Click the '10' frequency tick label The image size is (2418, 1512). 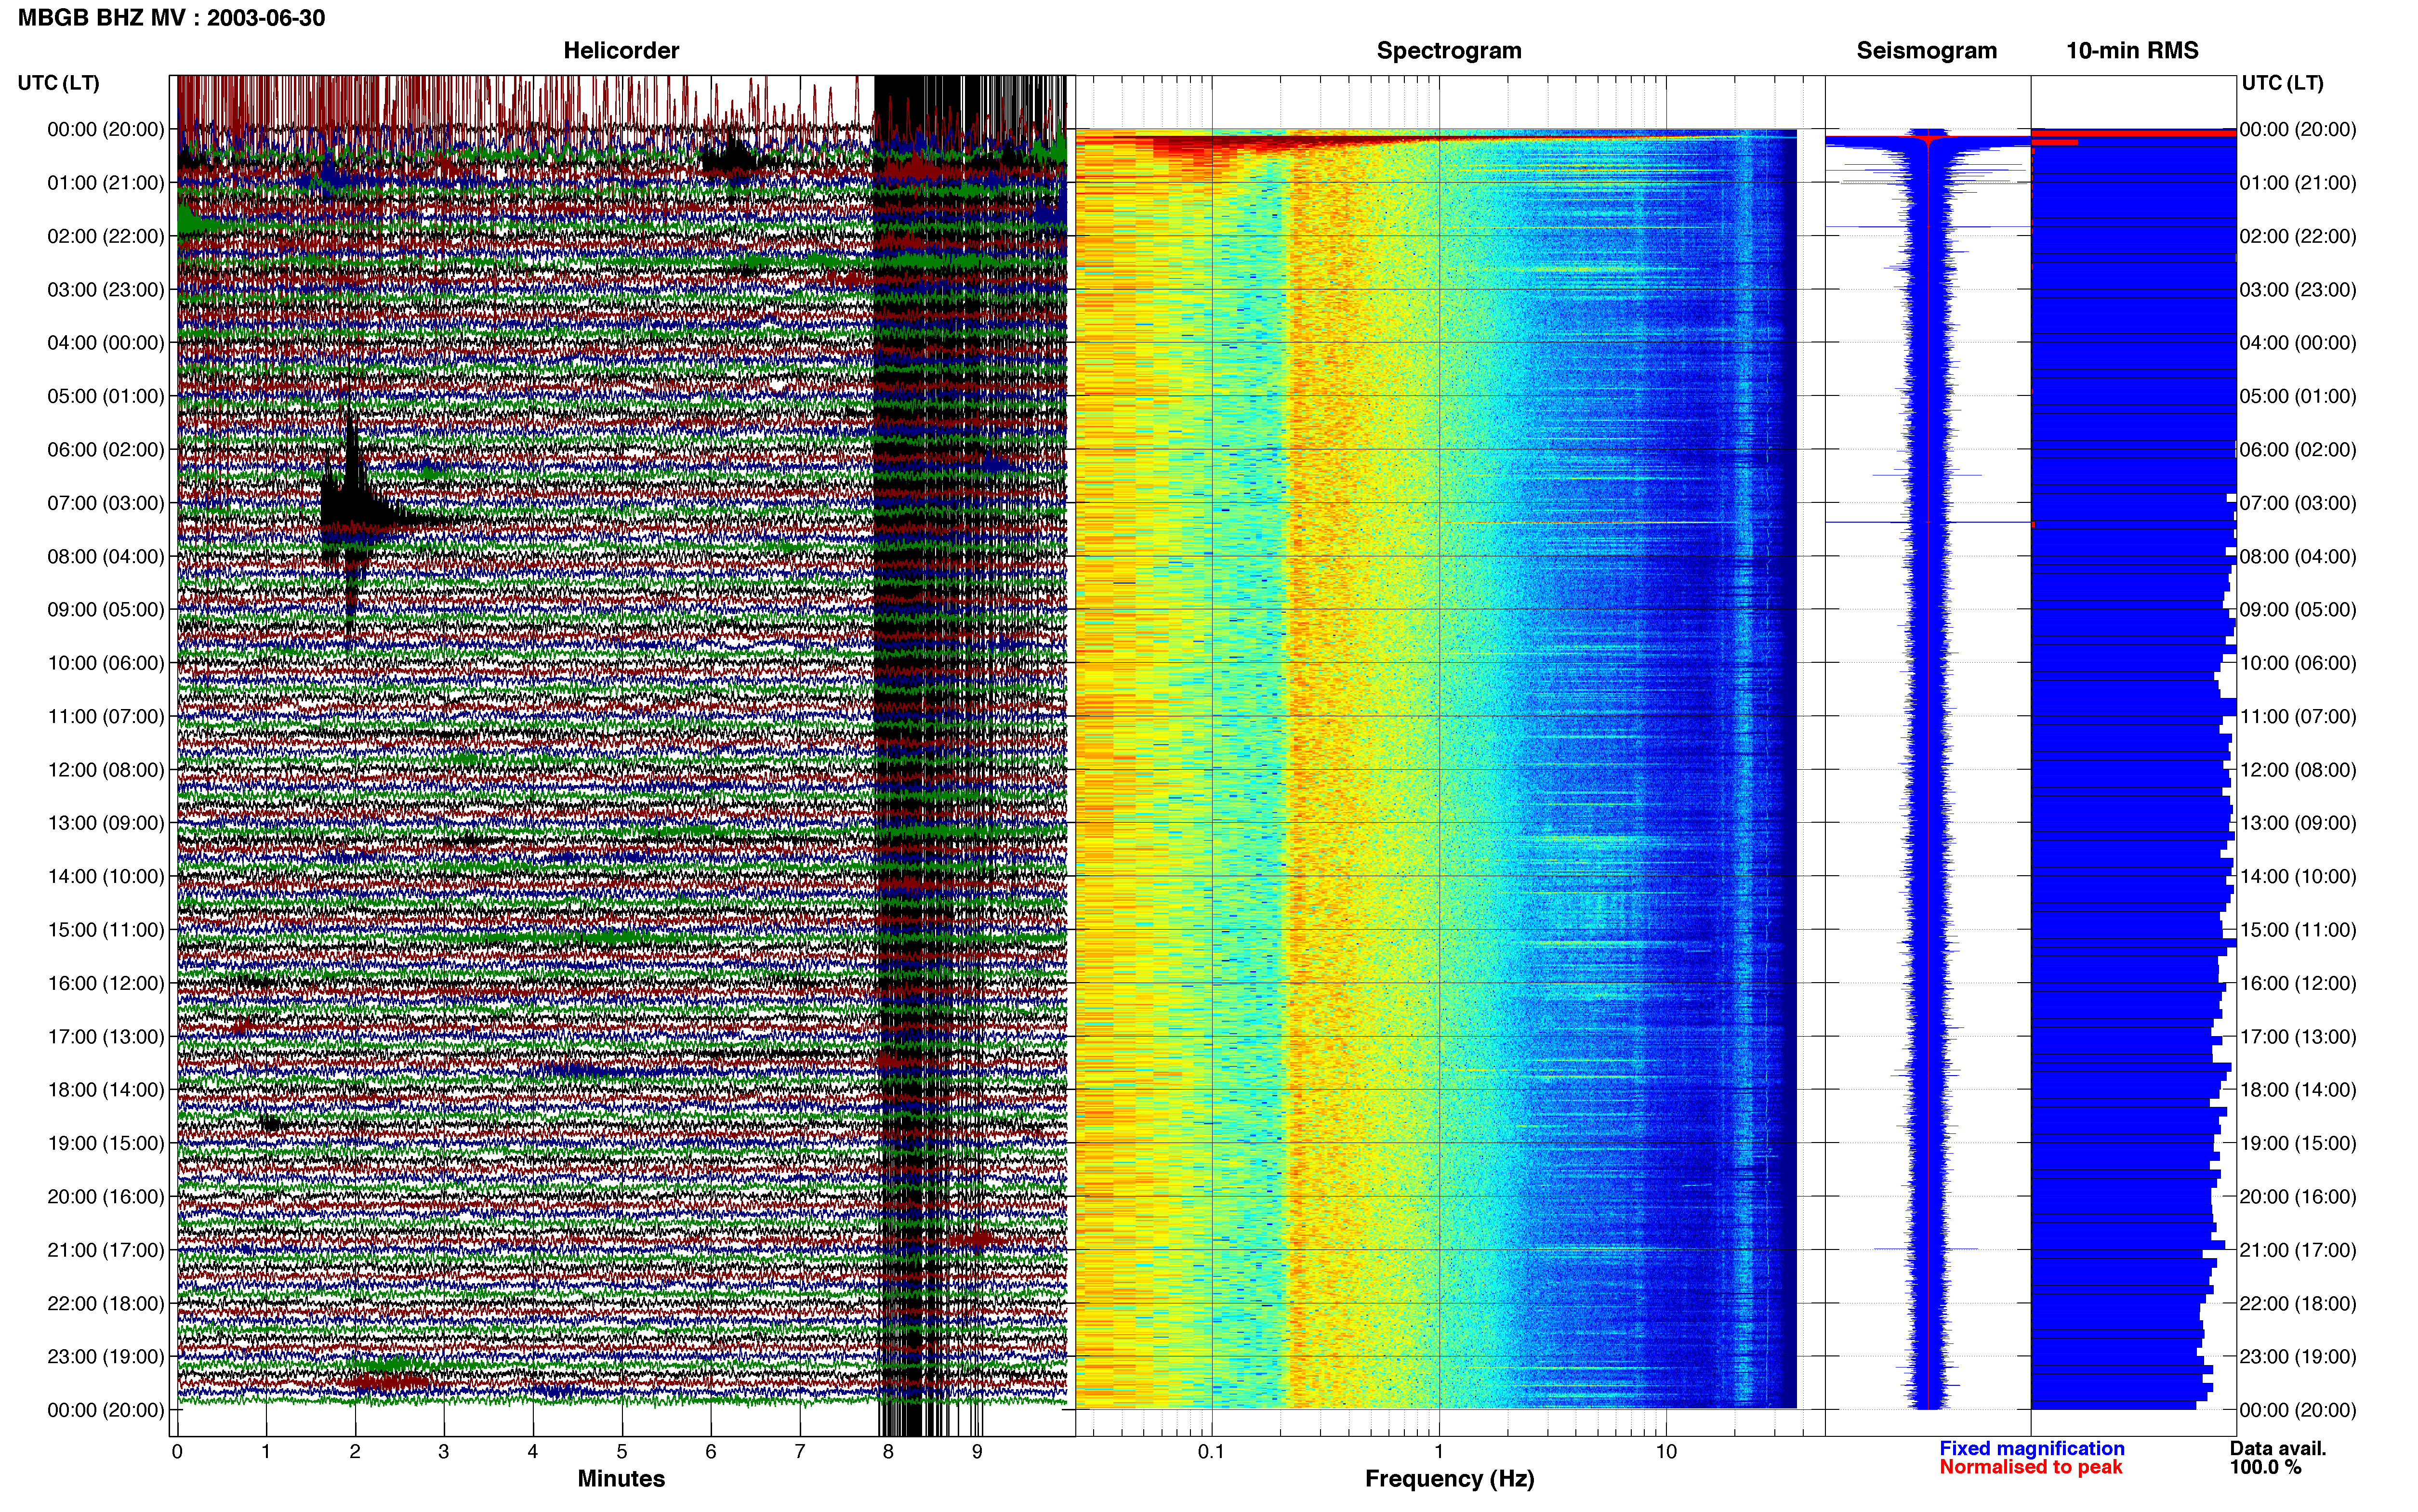pyautogui.click(x=1666, y=1452)
